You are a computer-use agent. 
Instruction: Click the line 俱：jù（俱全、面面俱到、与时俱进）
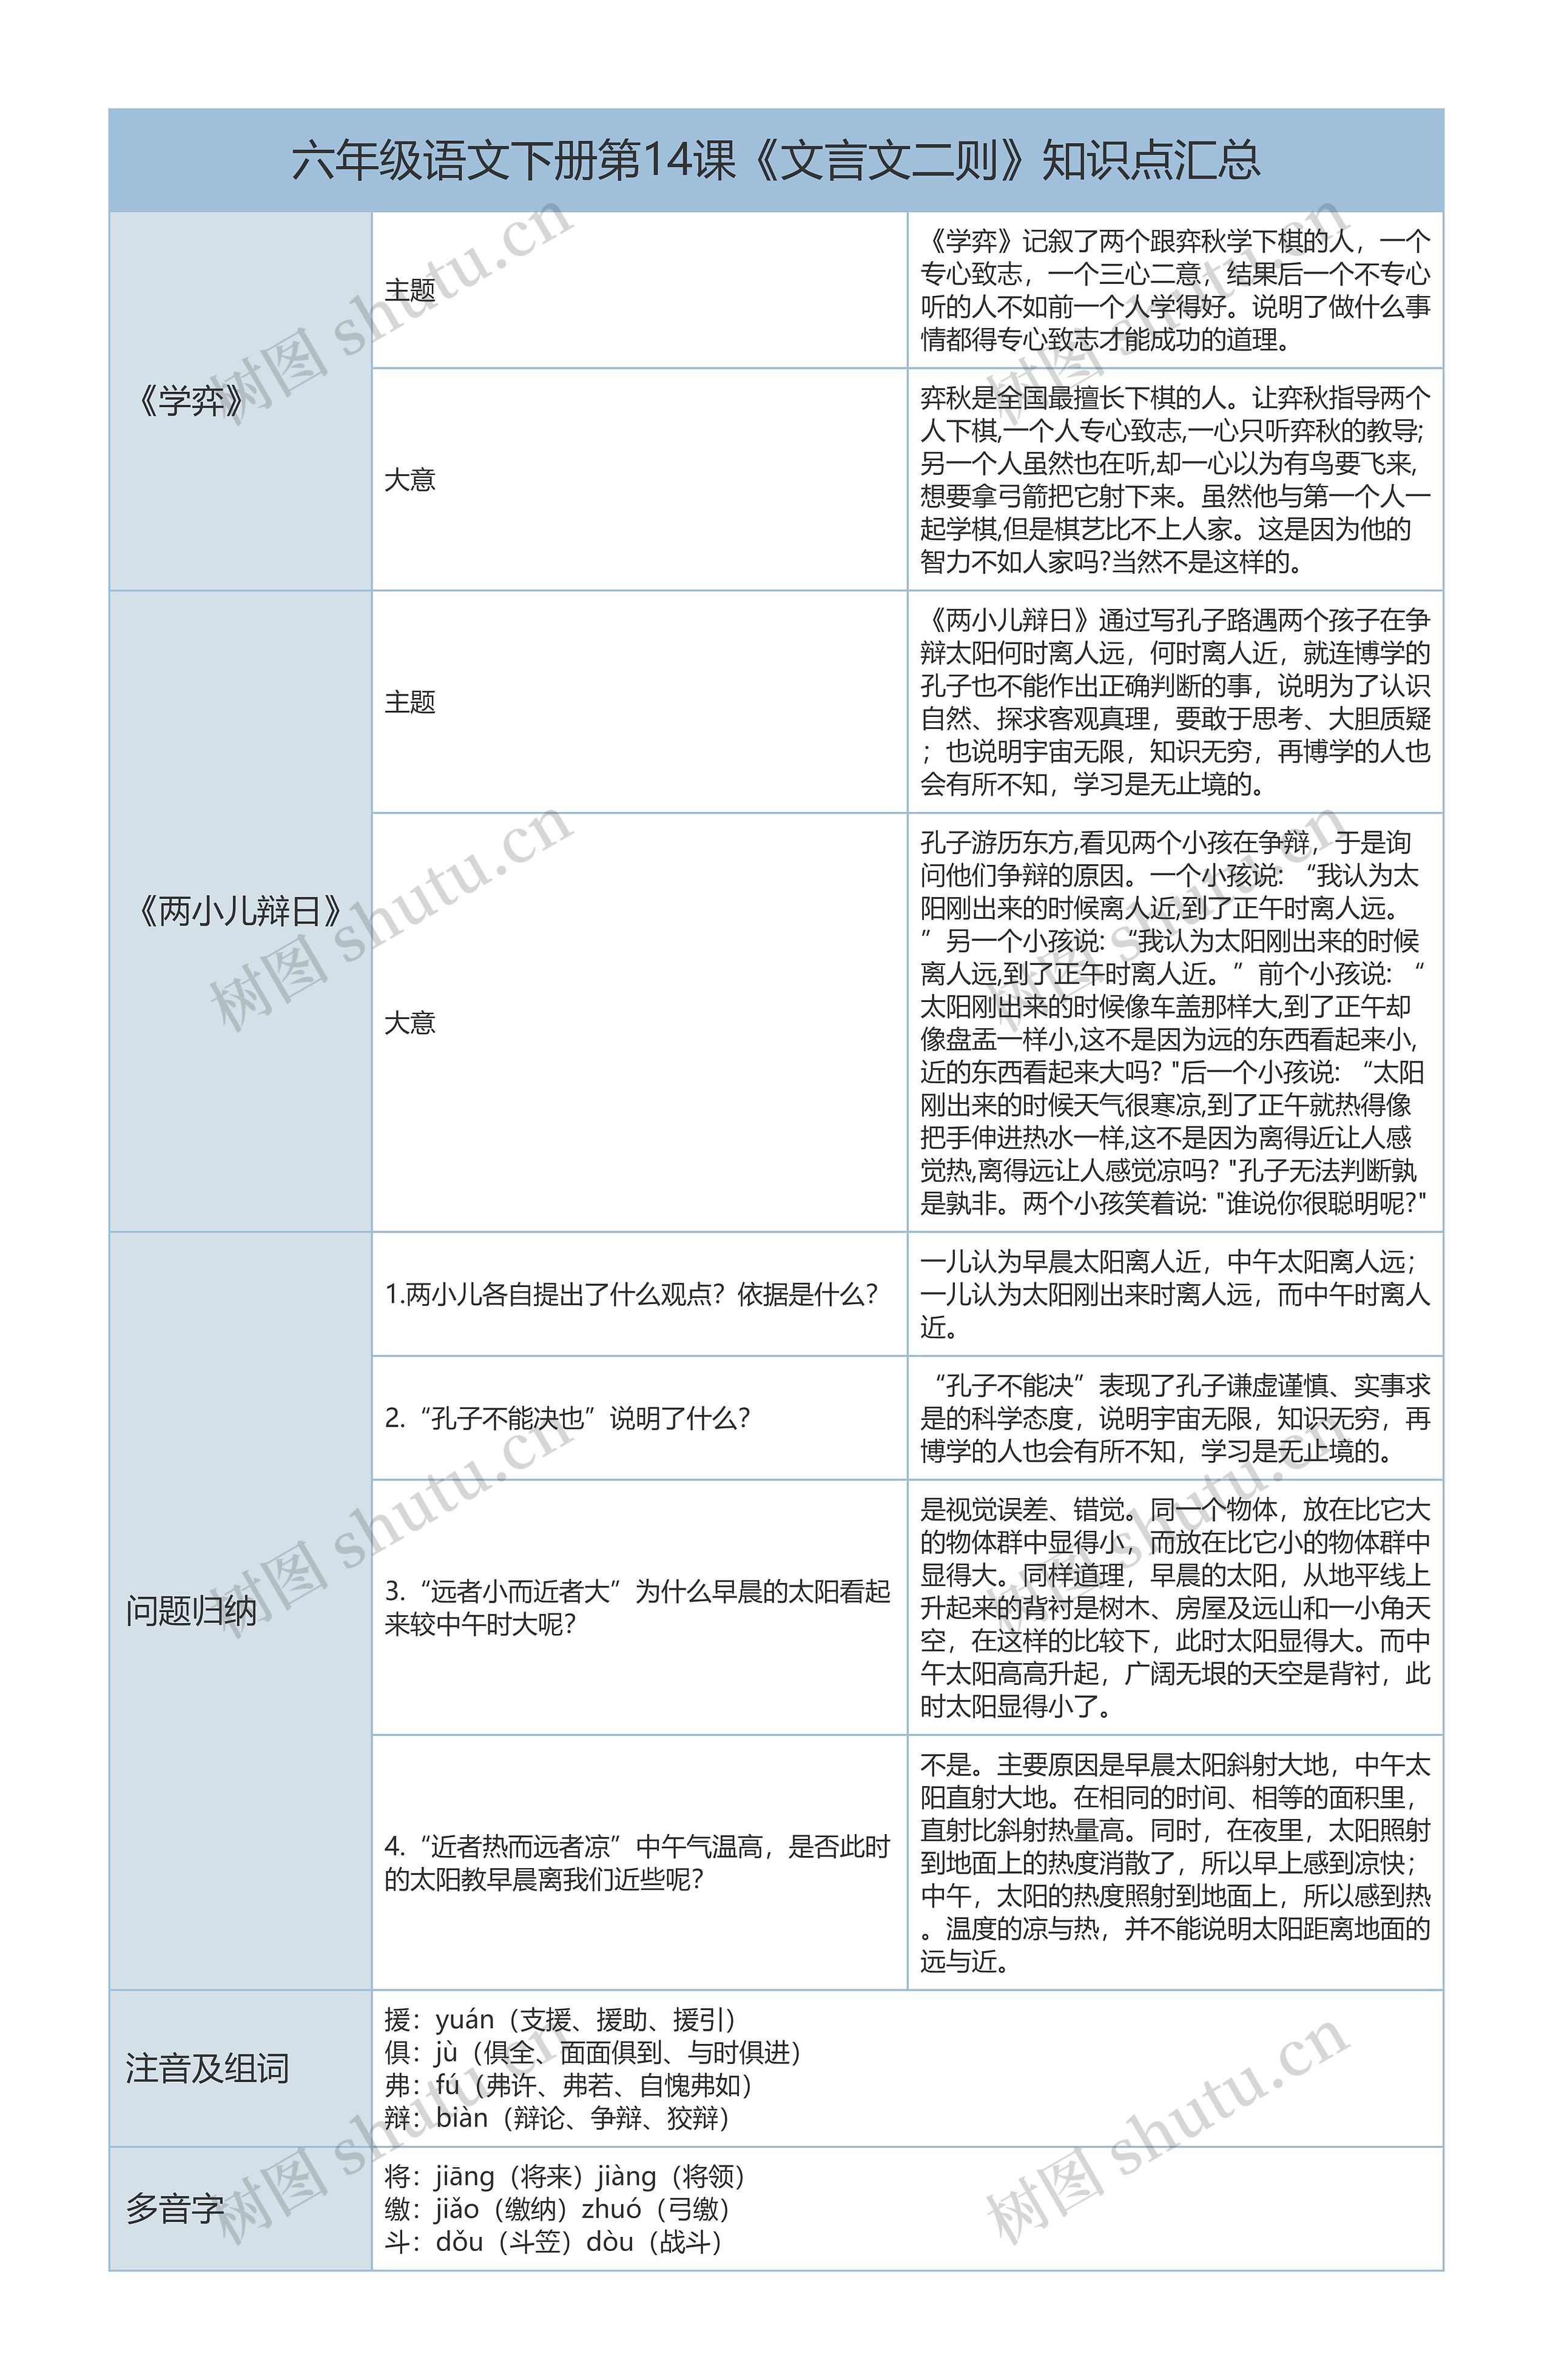[594, 2052]
